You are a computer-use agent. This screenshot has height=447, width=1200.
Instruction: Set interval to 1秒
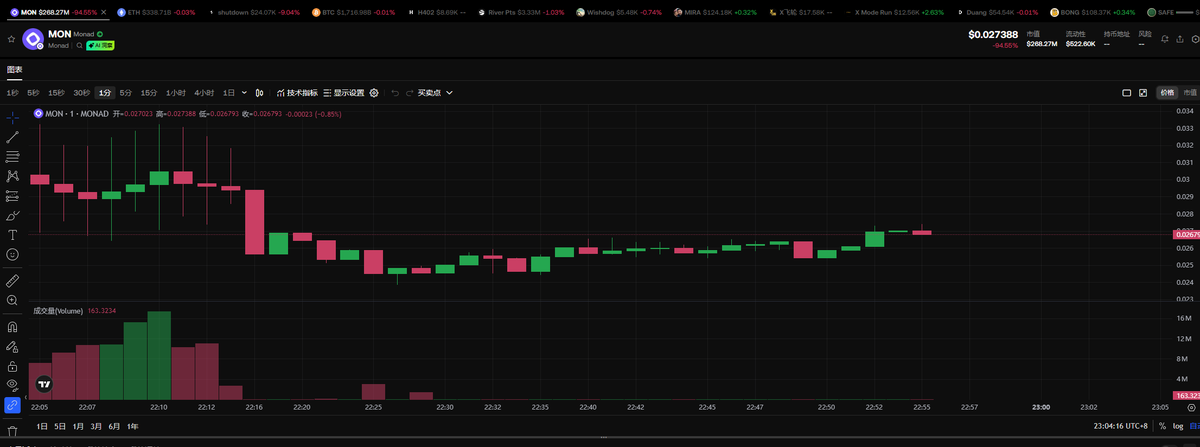(13, 93)
